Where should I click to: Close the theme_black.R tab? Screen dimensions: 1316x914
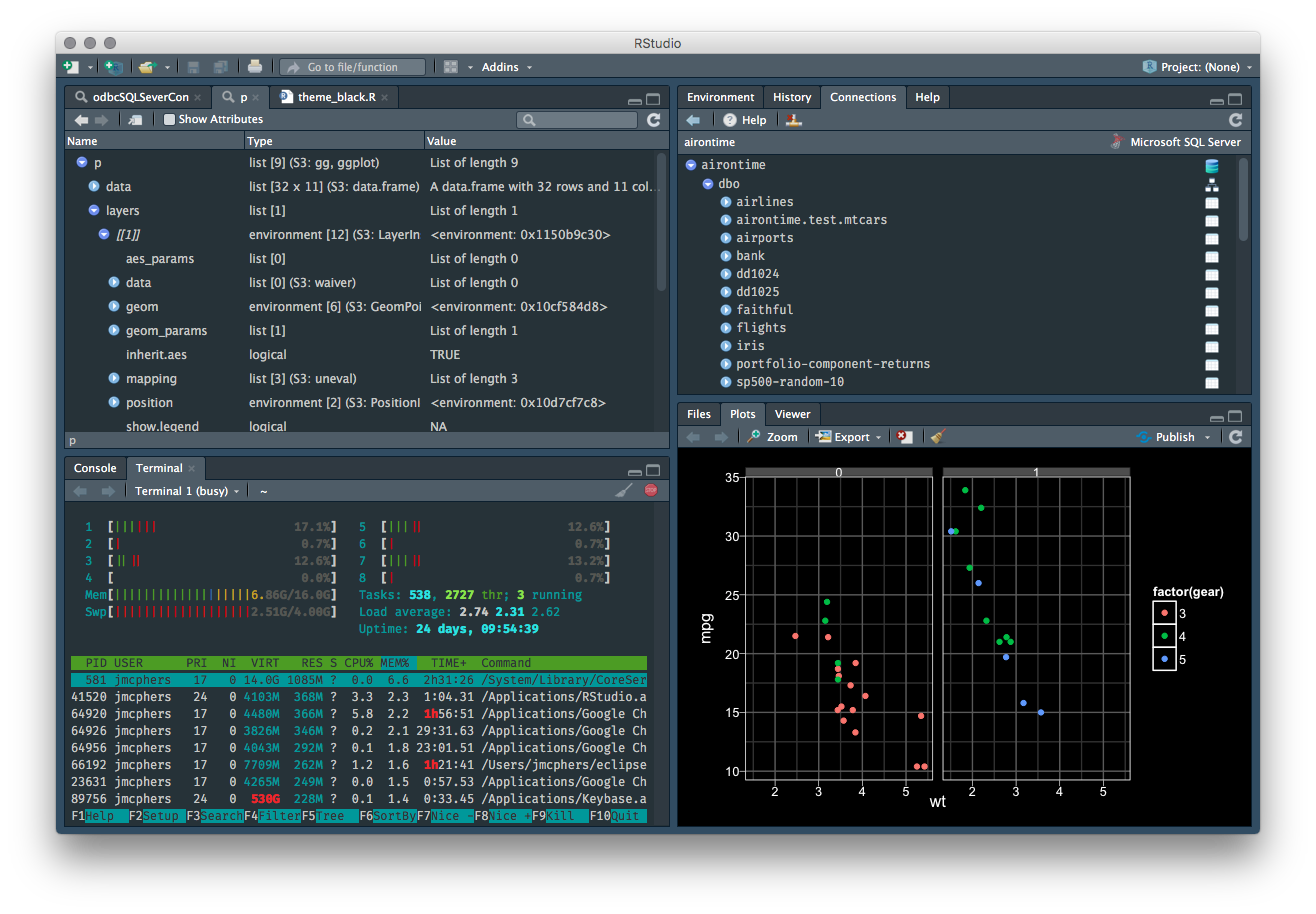click(384, 97)
